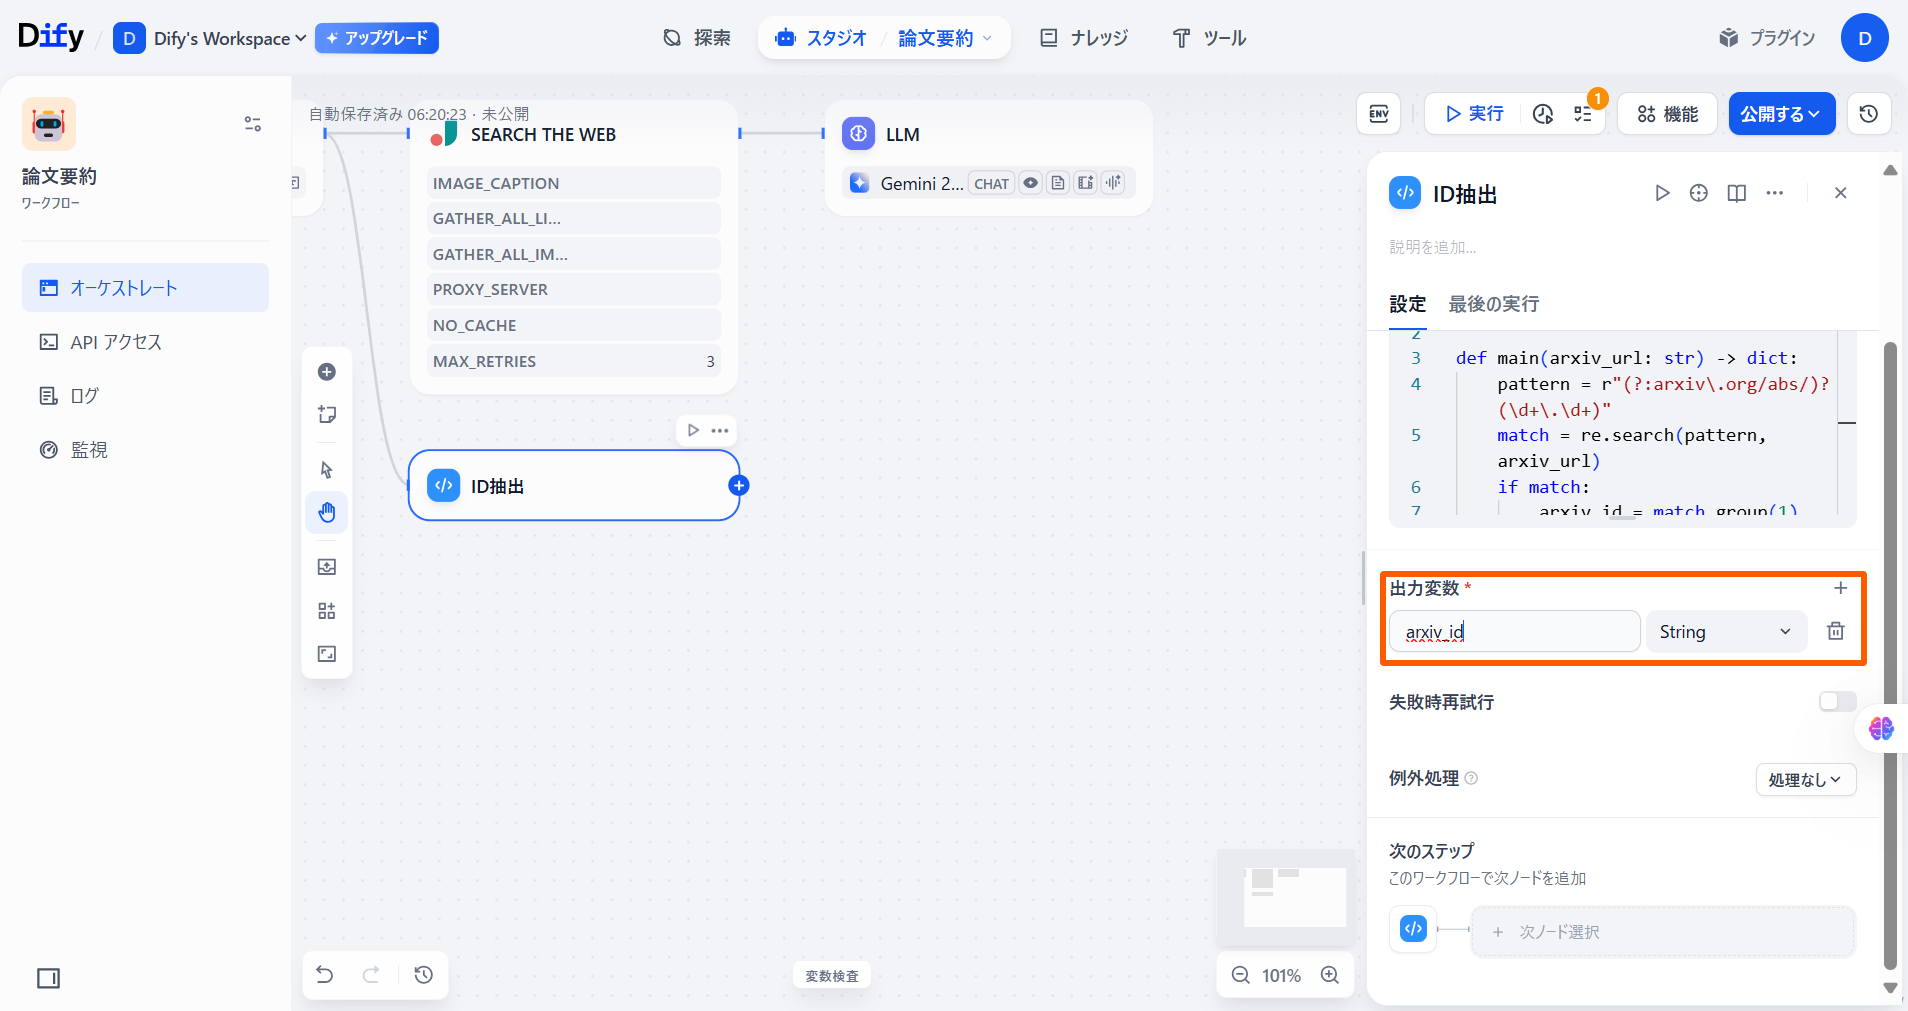The width and height of the screenshot is (1908, 1011).
Task: Open the Dify's Workspace dropdown
Action: pos(229,39)
